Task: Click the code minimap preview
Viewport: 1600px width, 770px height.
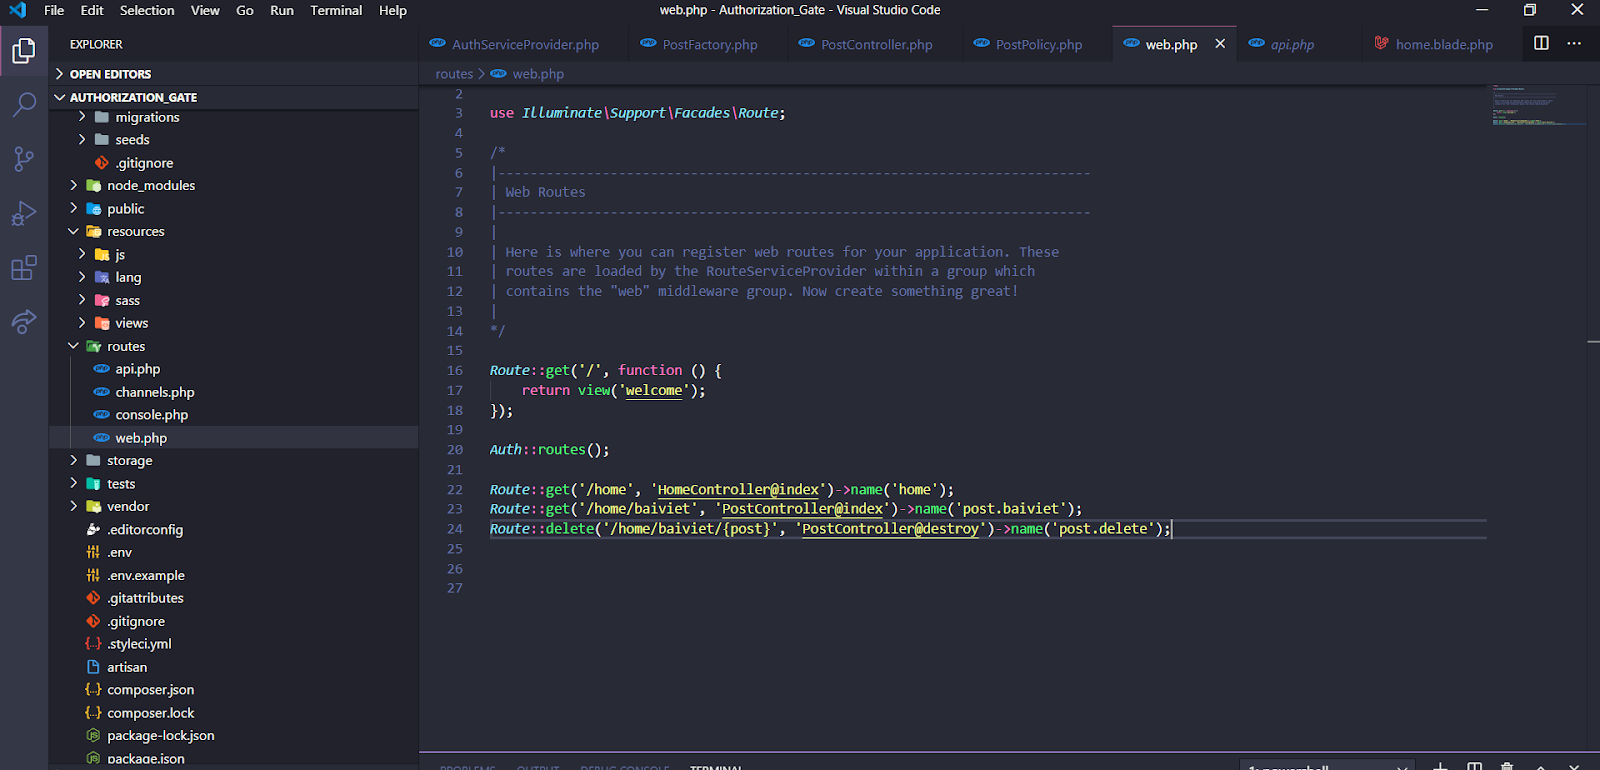Action: [x=1538, y=105]
